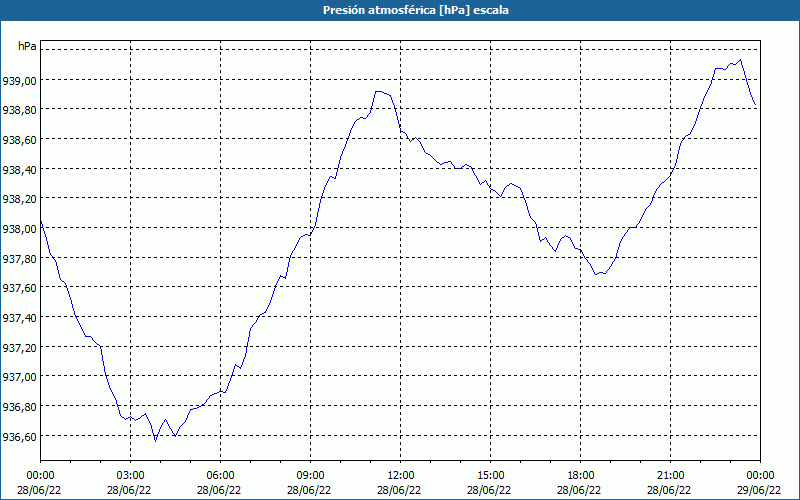Click the chart title 'Presión atmosférica [hPa] escala'
The height and width of the screenshot is (500, 800).
click(x=416, y=10)
